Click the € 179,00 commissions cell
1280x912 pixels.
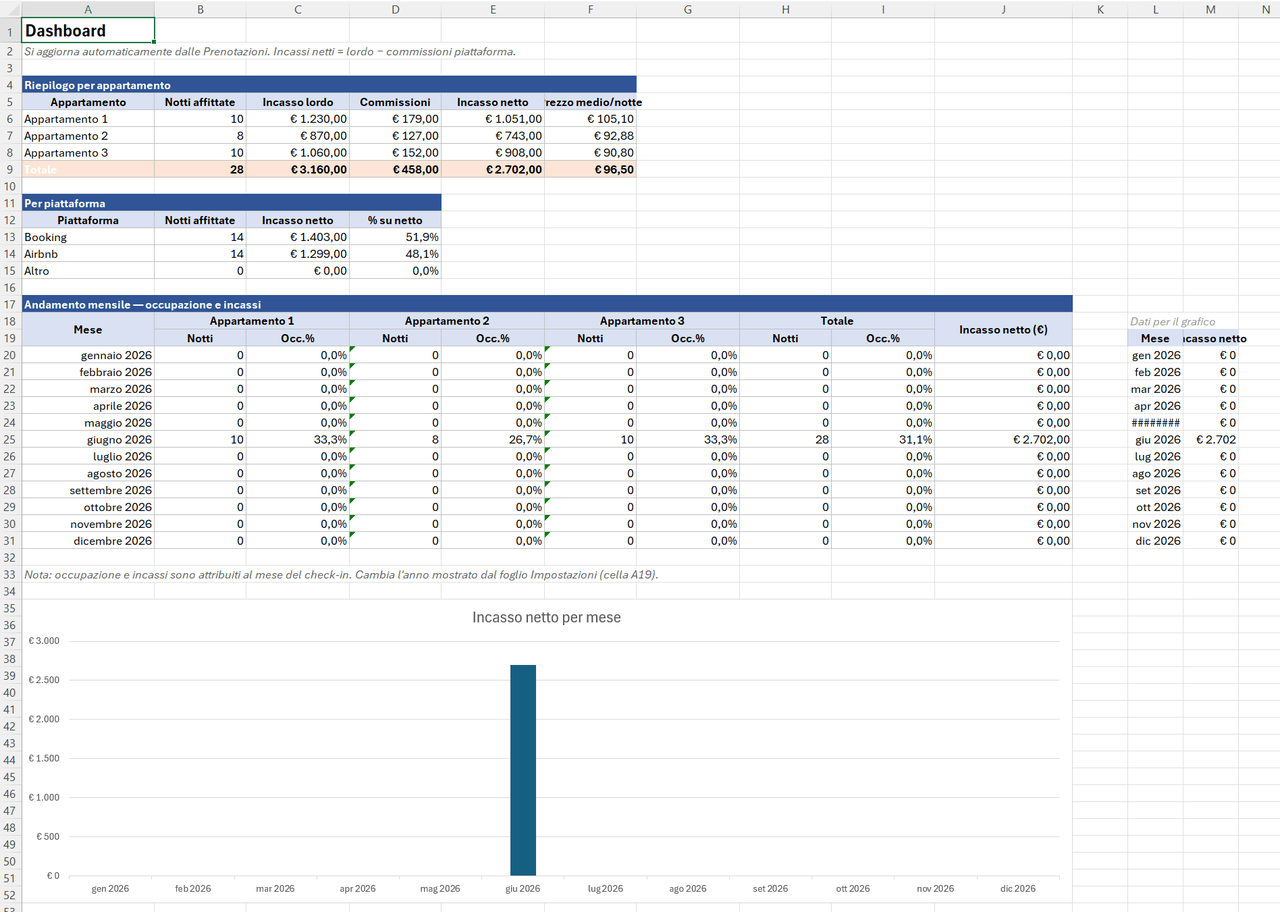coord(395,119)
